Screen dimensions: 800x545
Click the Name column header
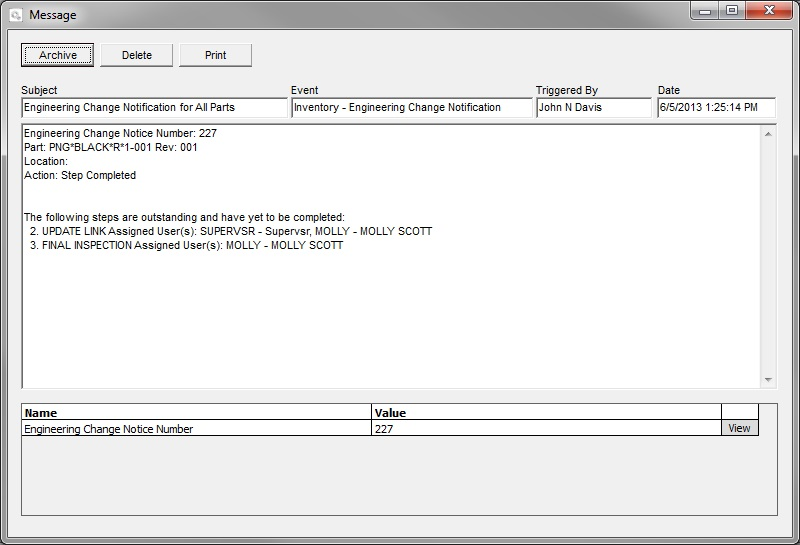[x=196, y=412]
